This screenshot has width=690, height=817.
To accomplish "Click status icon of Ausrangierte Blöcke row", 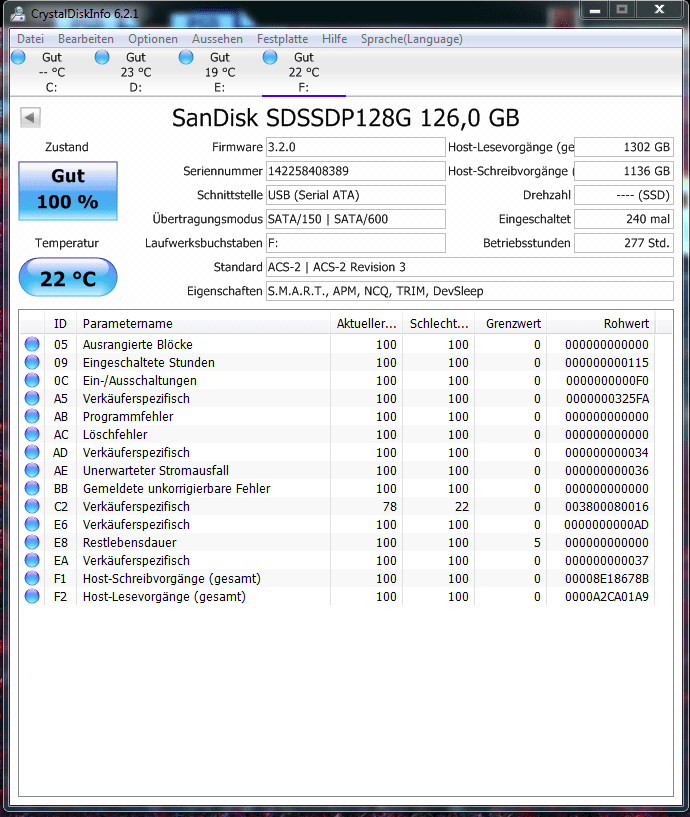I will tap(32, 344).
